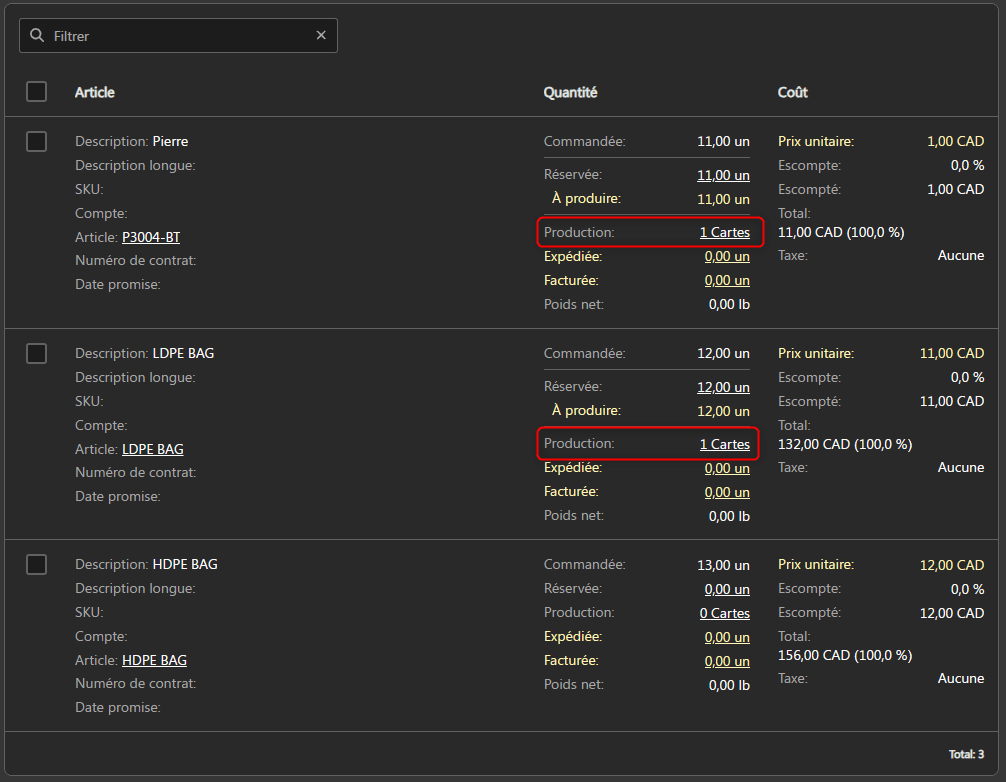This screenshot has height=782, width=1006.
Task: Click the Facturée 0,00 un link for LDPE BAG
Action: coord(726,492)
